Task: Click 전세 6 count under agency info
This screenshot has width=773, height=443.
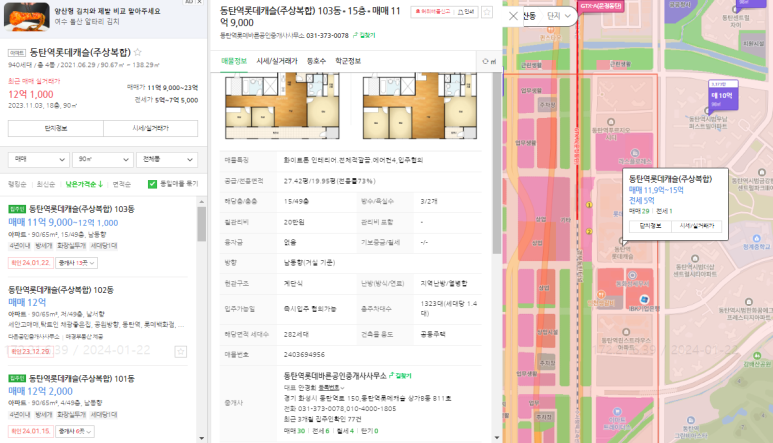Action: (320, 431)
